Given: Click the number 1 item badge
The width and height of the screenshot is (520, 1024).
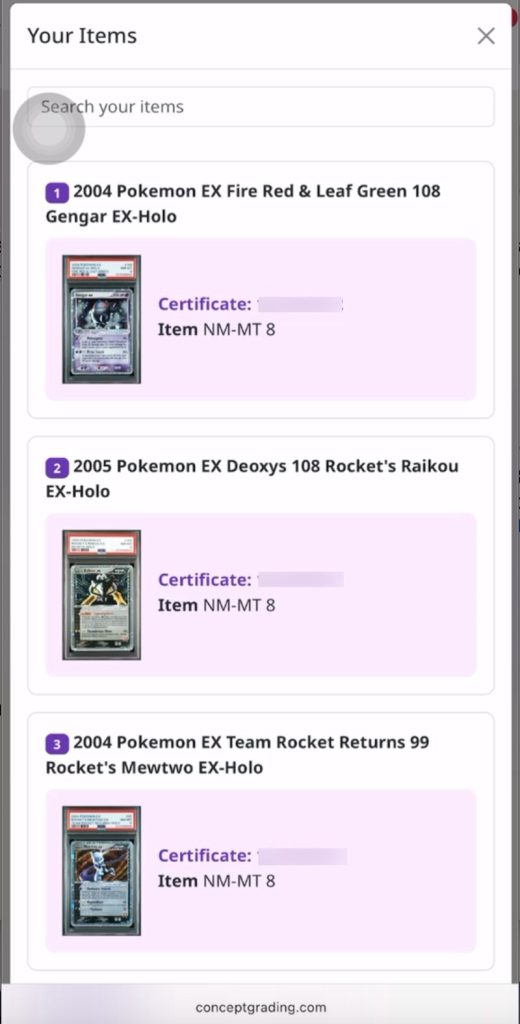Looking at the screenshot, I should (57, 193).
